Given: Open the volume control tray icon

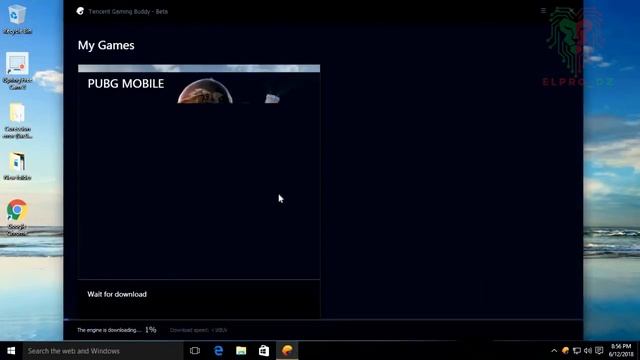Looking at the screenshot, I should [x=588, y=351].
